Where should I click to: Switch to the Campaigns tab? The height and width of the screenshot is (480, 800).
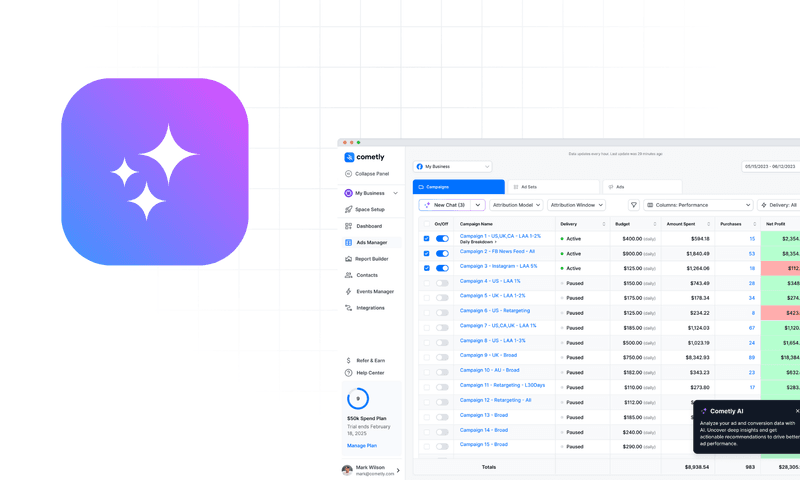click(459, 187)
